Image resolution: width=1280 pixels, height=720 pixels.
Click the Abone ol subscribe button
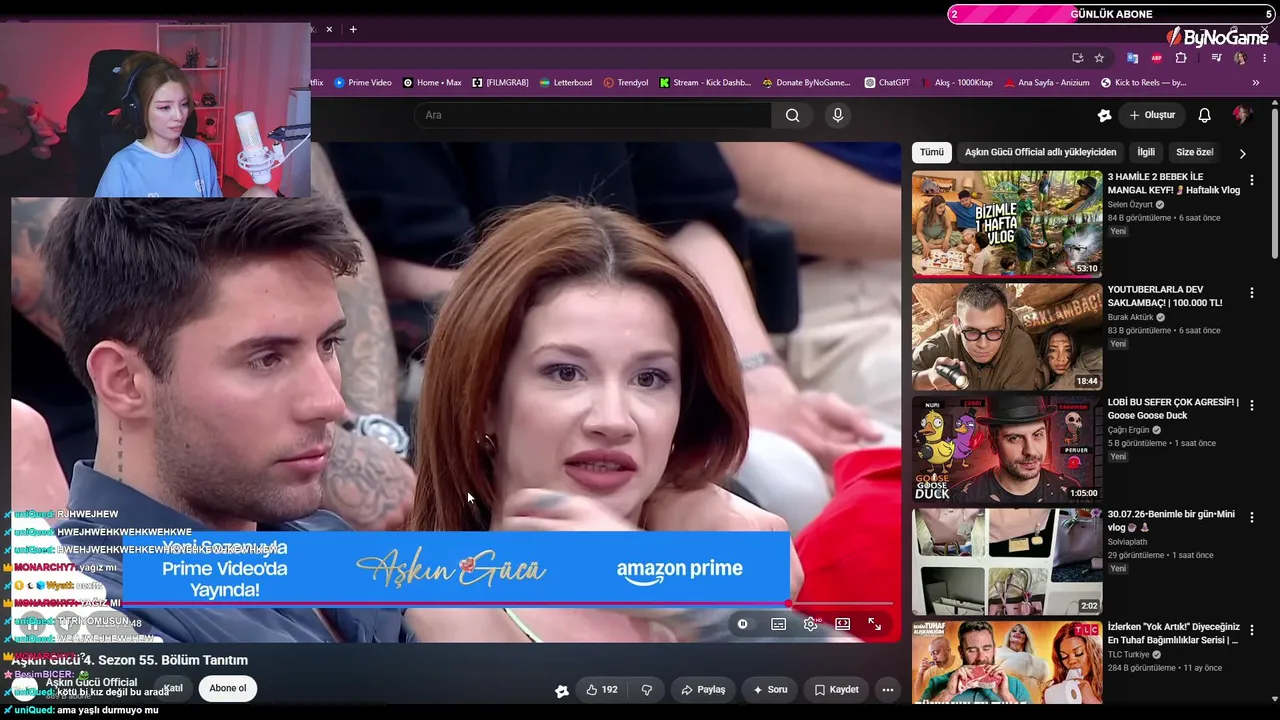click(228, 688)
